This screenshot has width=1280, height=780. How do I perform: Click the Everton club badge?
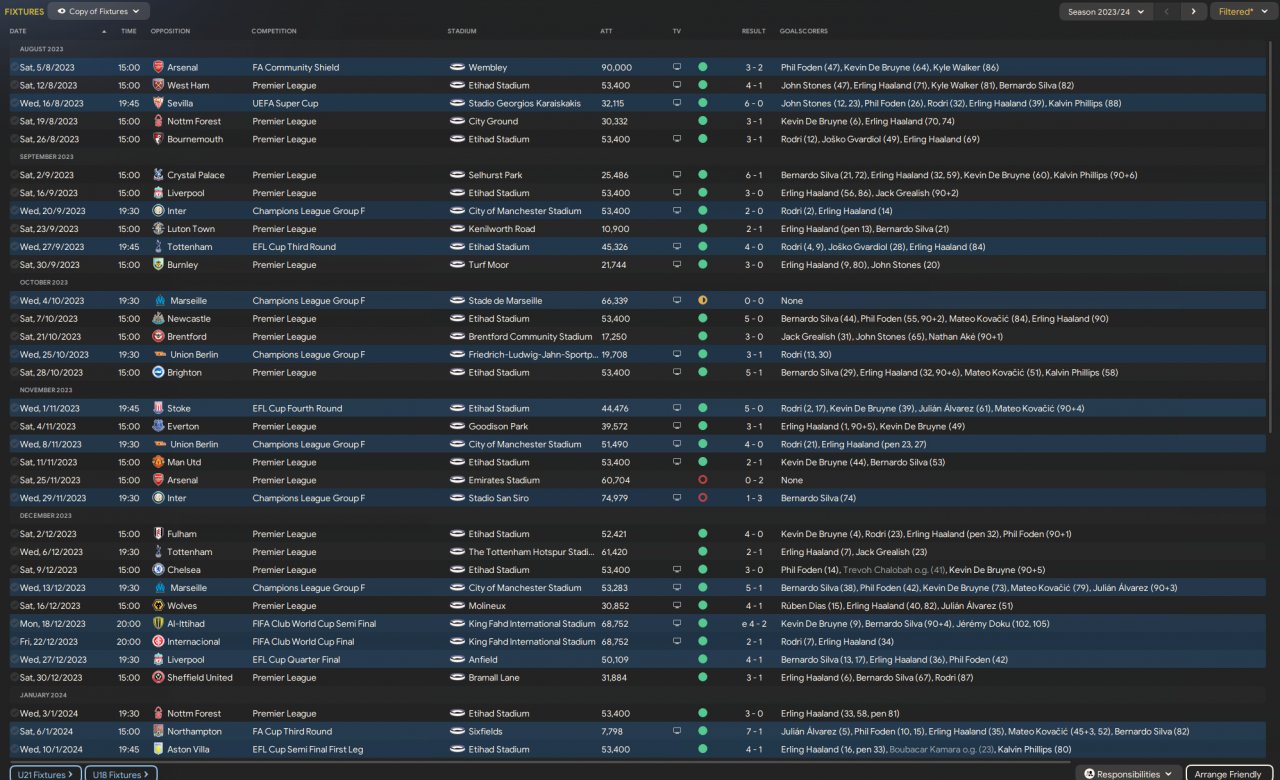(x=158, y=426)
